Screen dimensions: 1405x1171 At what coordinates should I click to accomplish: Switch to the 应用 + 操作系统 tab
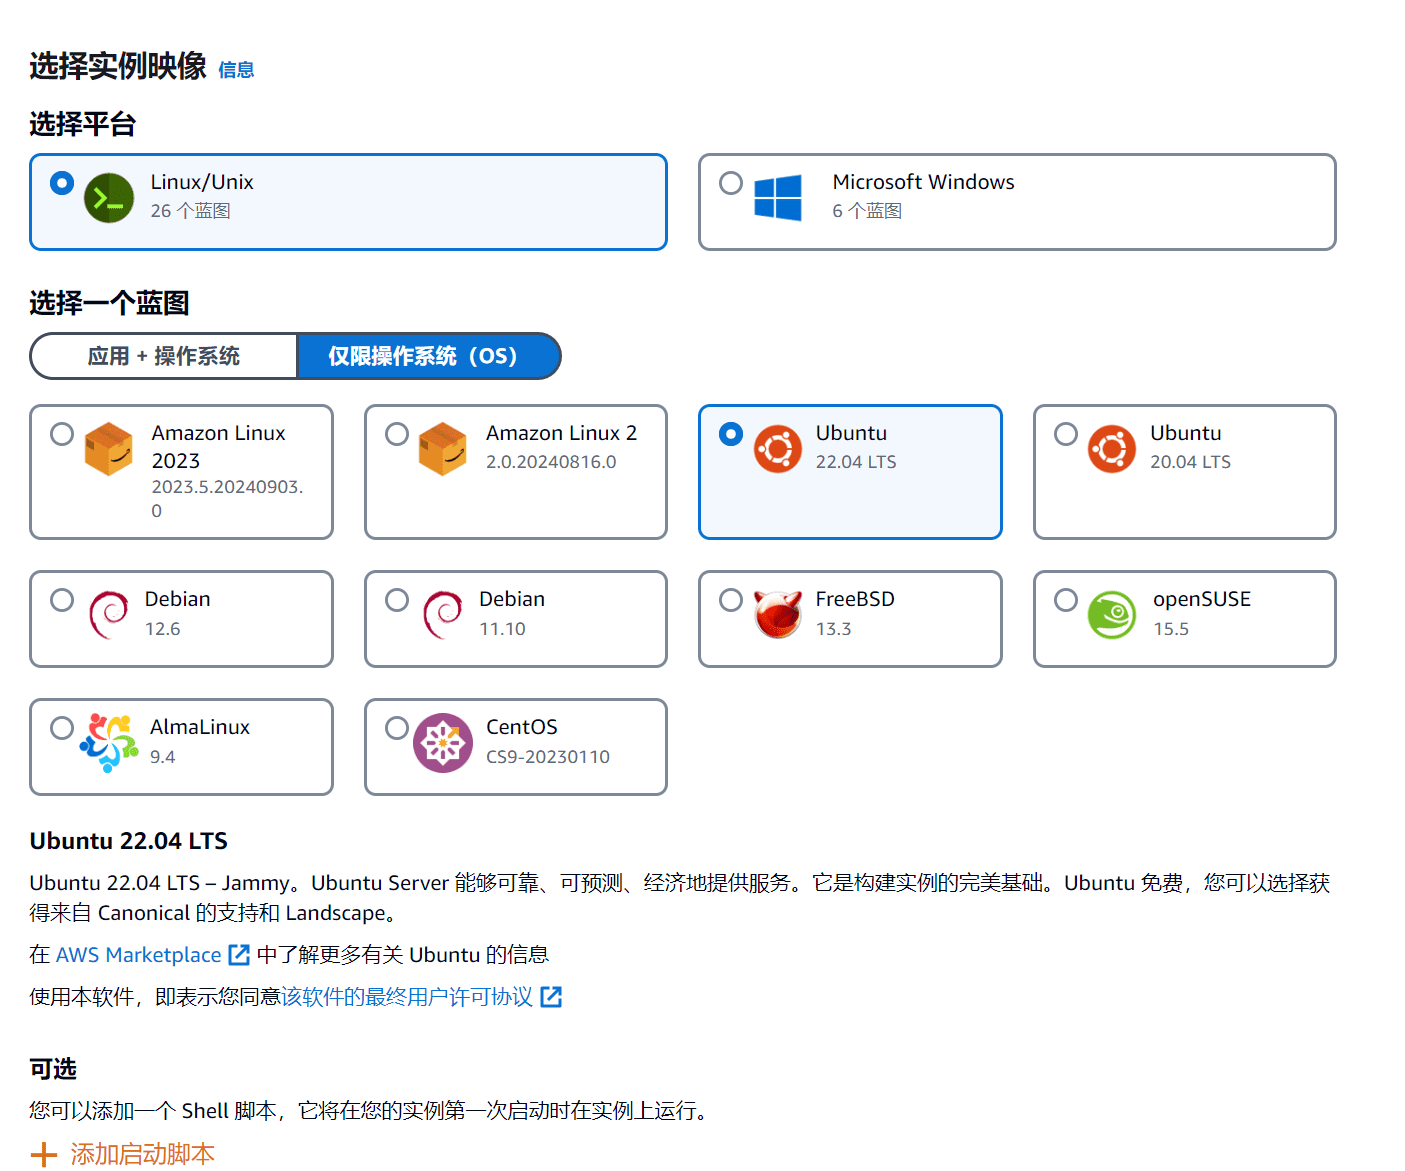pyautogui.click(x=164, y=356)
